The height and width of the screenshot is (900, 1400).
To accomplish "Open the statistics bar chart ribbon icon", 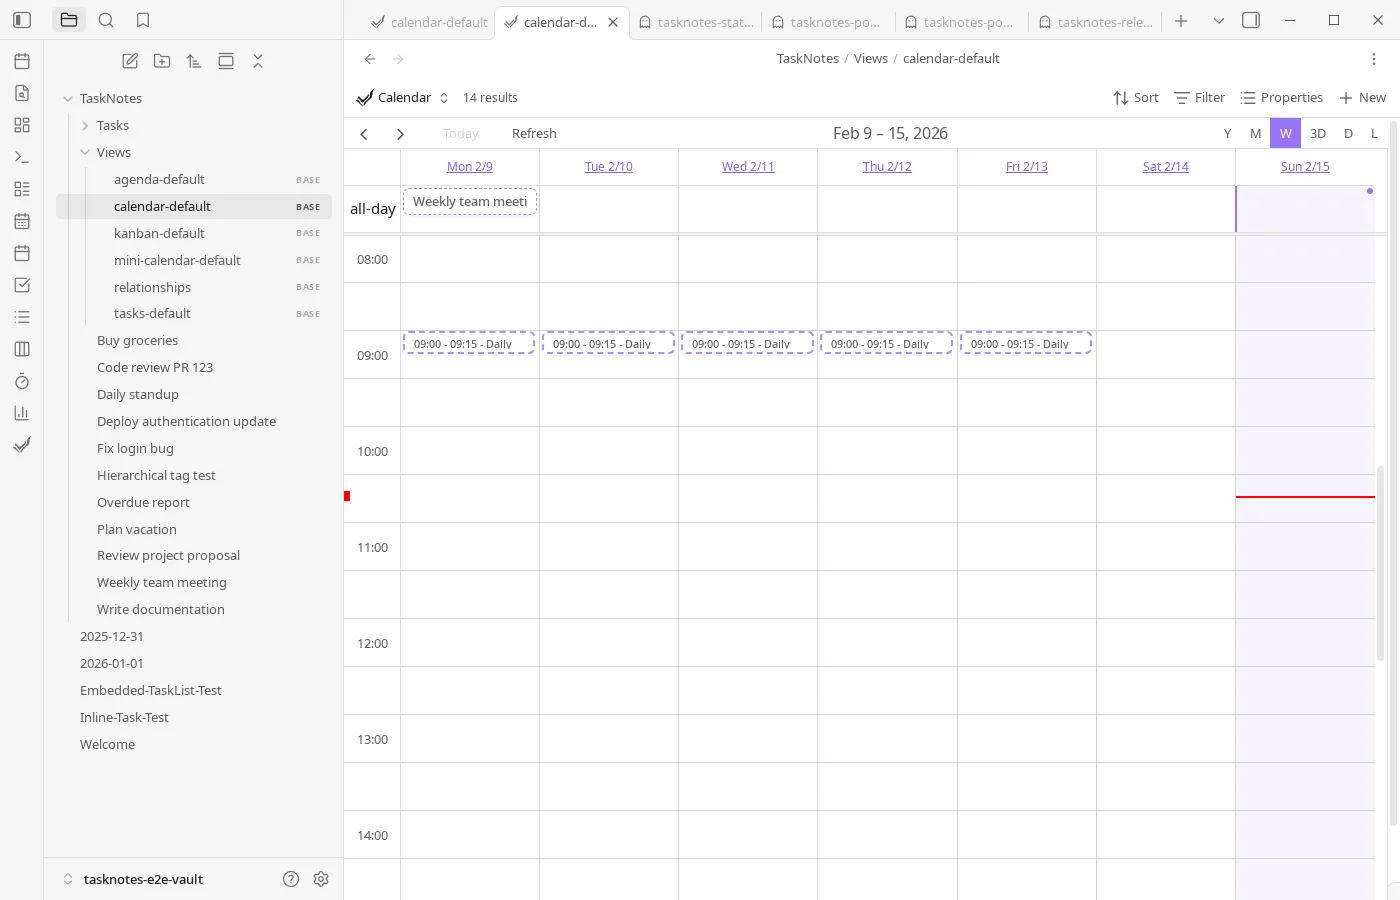I will (x=22, y=413).
